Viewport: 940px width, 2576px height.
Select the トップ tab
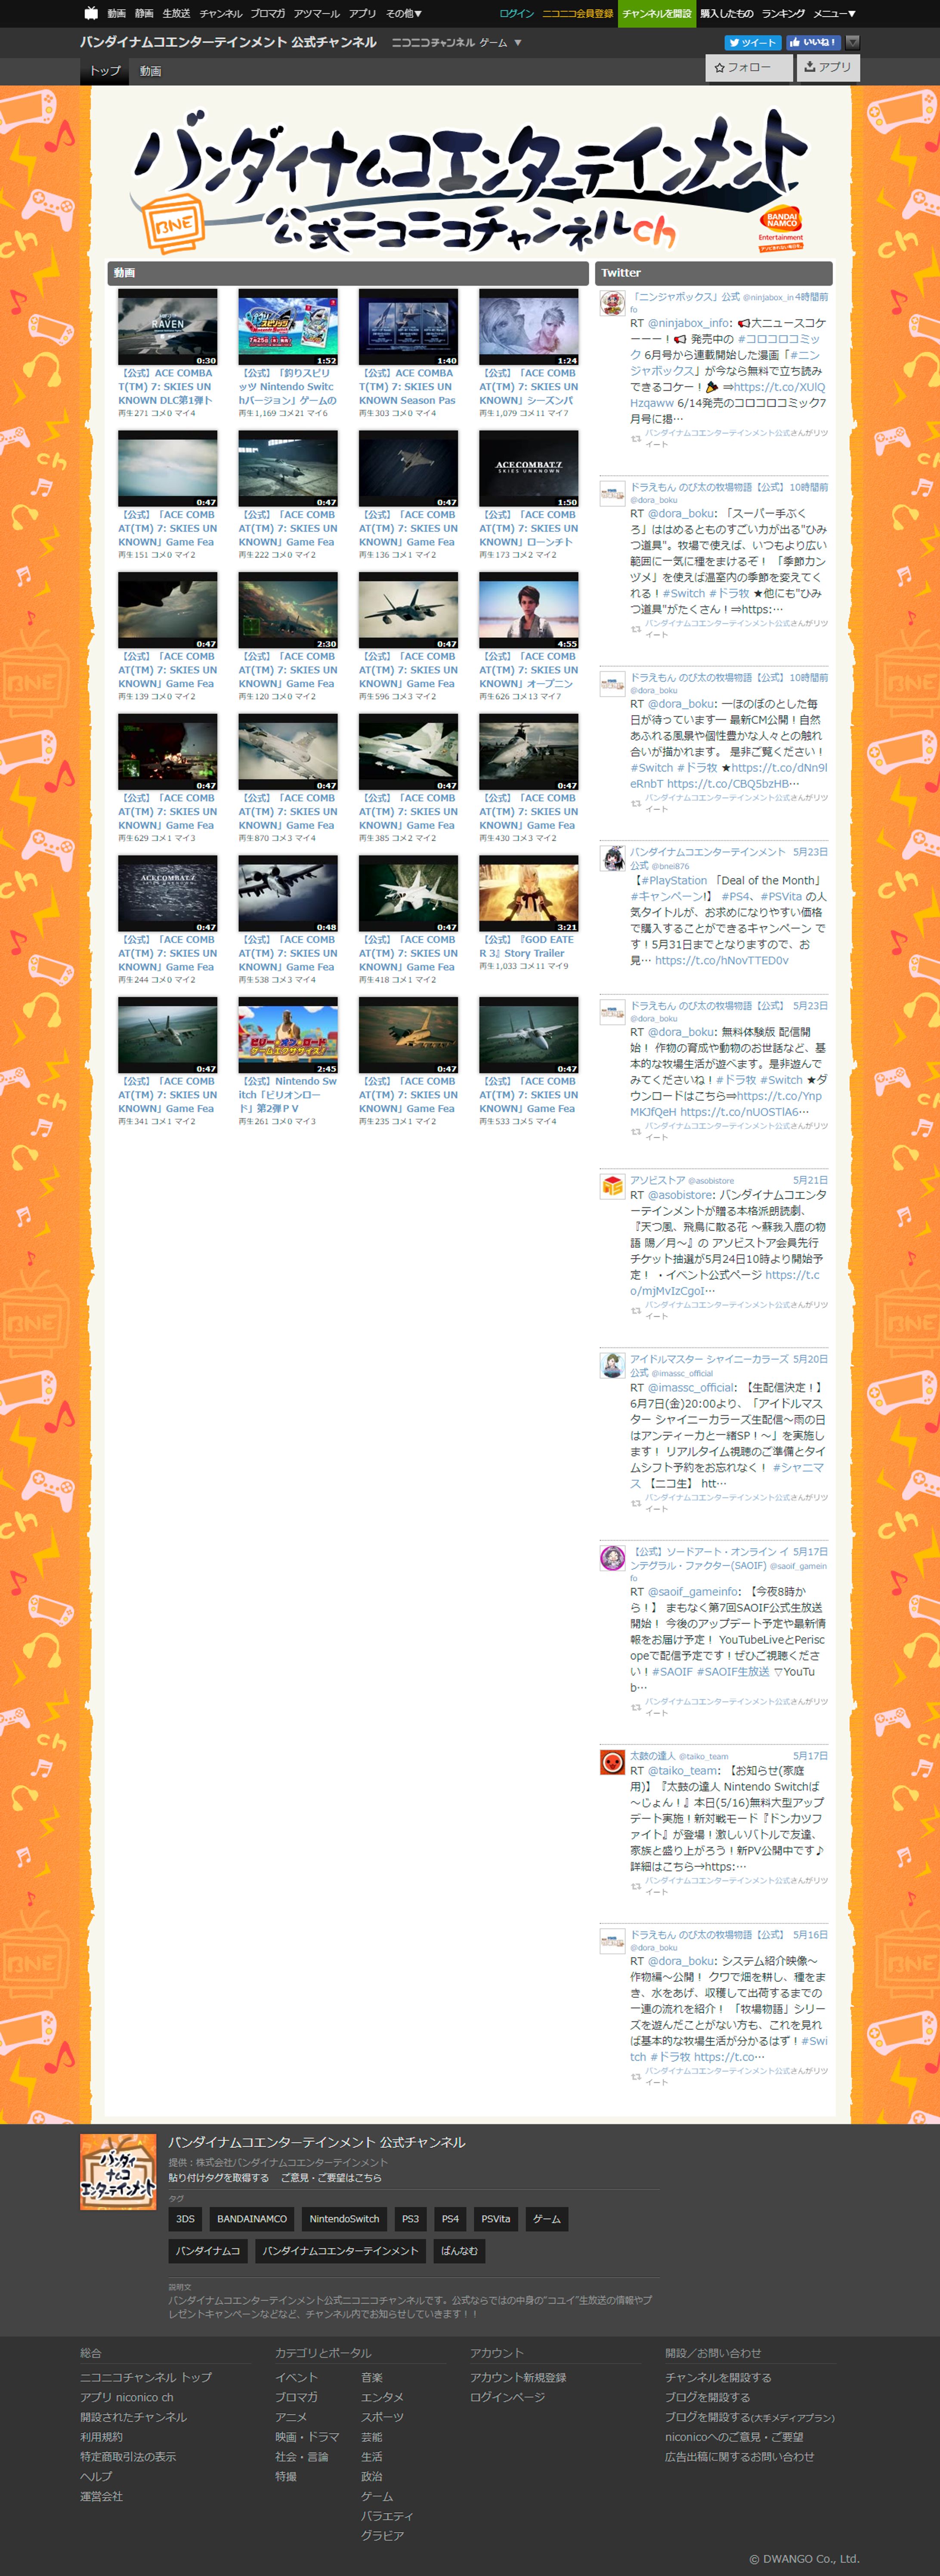(105, 71)
